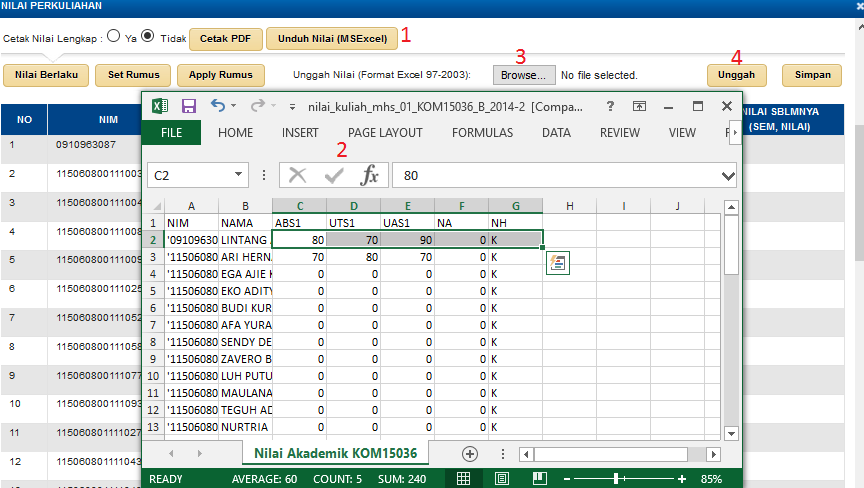Cancel formula entry with the X
The width and height of the screenshot is (864, 488).
298,176
